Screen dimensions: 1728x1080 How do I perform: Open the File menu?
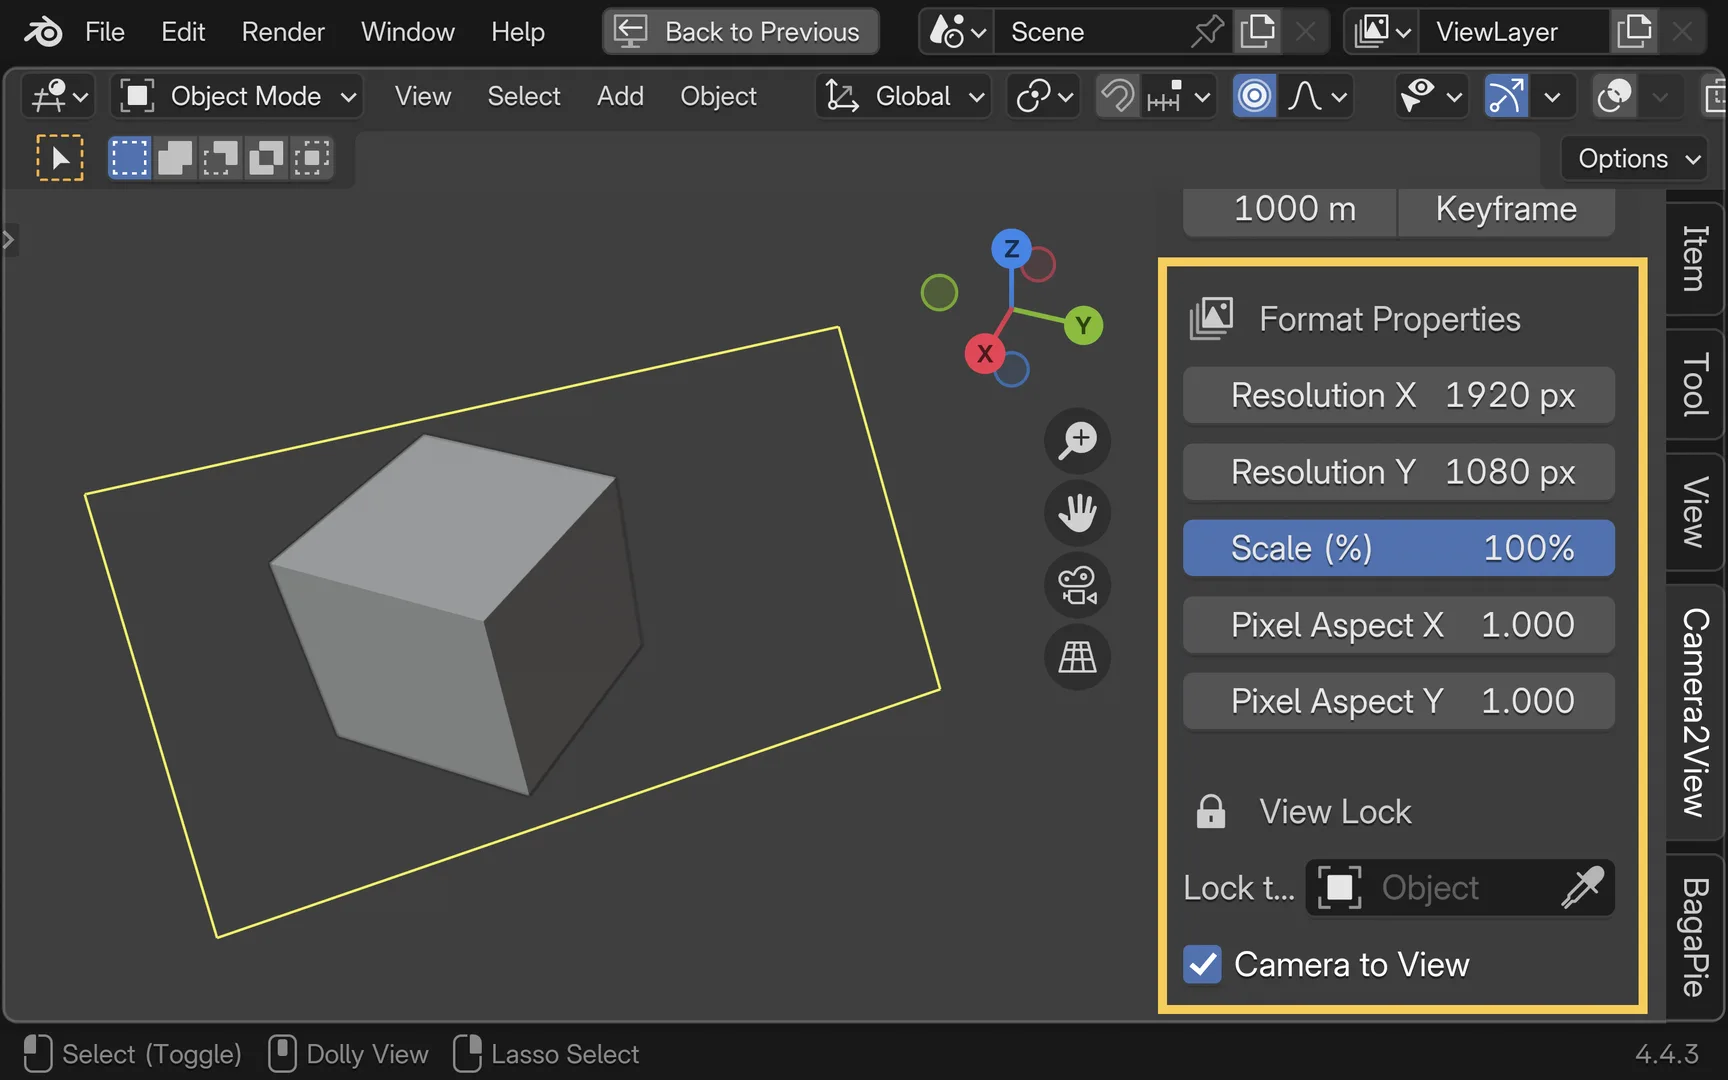tap(105, 32)
